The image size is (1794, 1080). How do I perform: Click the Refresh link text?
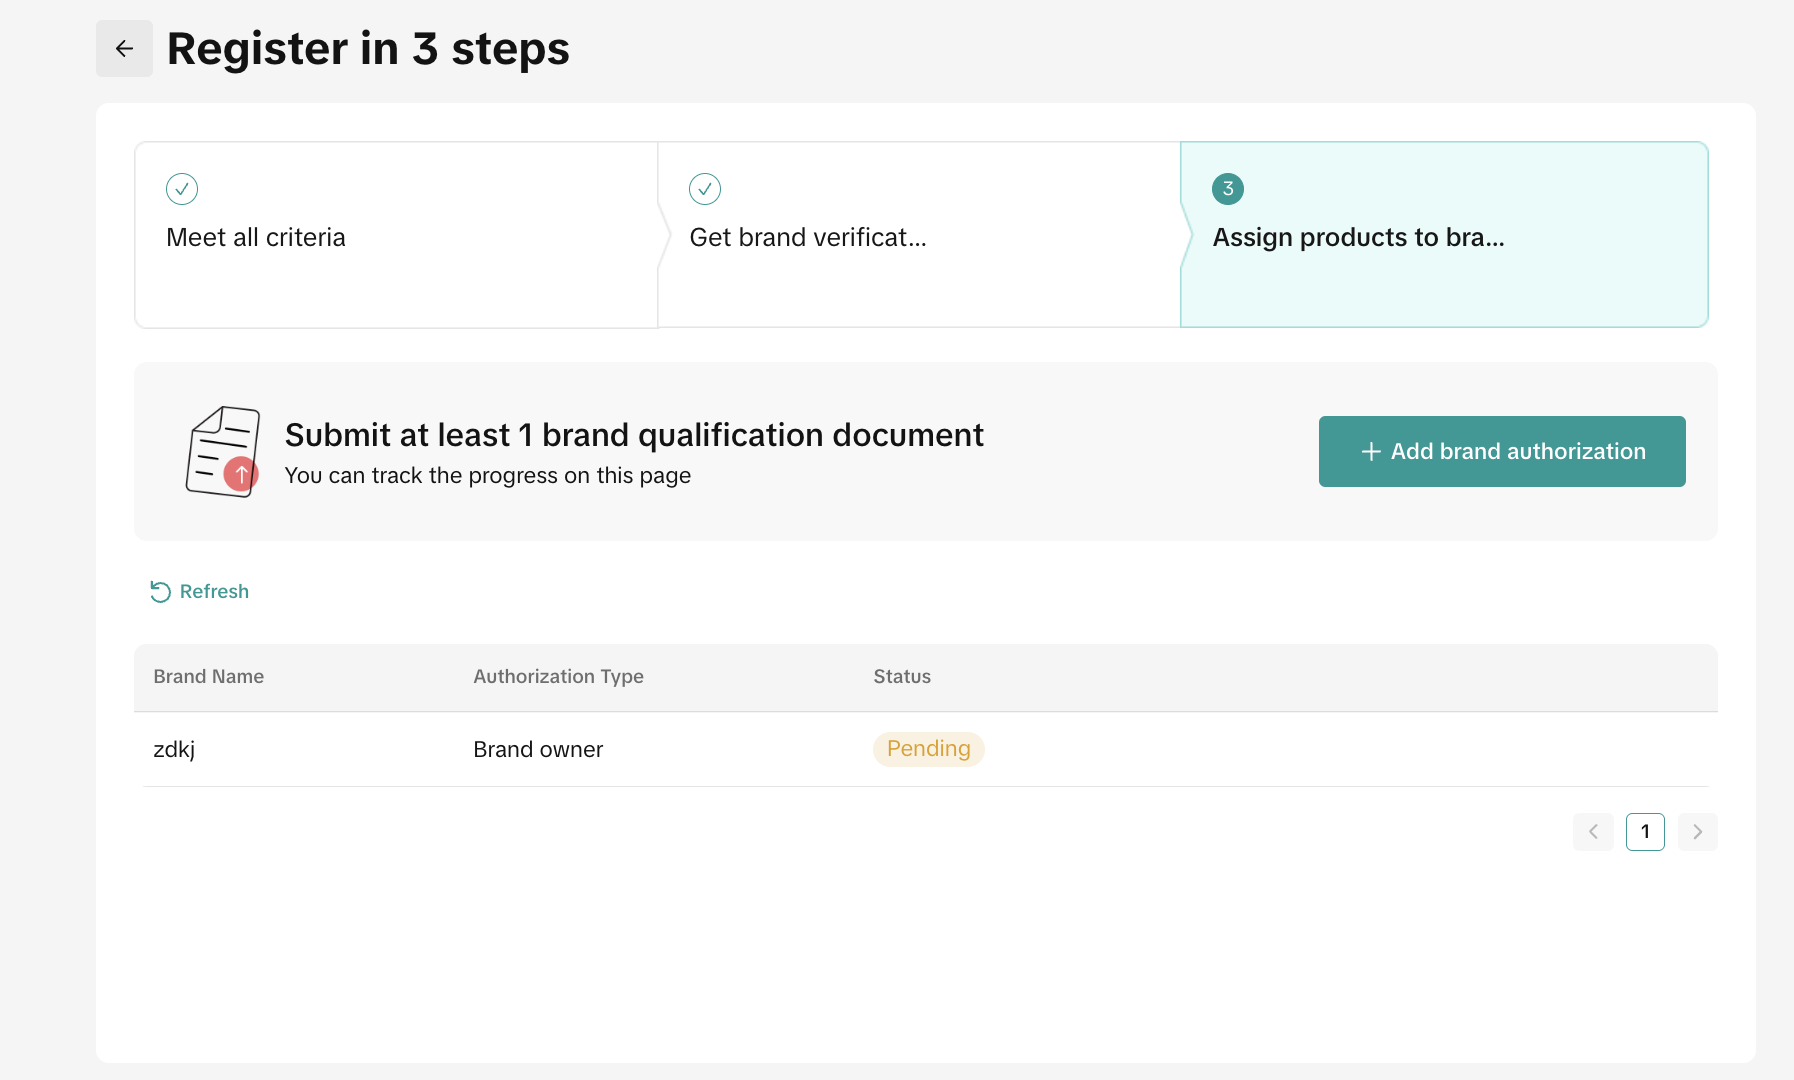(x=214, y=592)
